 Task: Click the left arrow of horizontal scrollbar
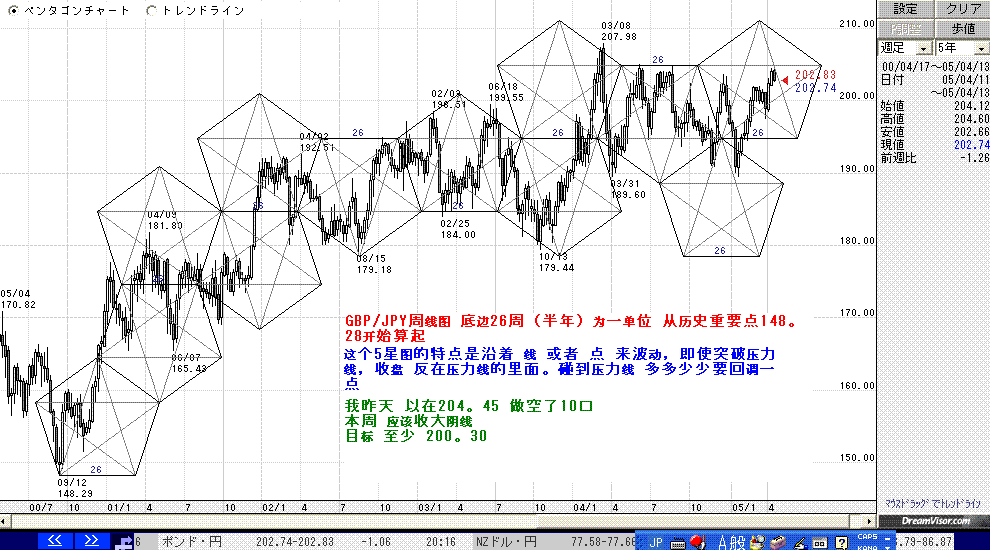pyautogui.click(x=5, y=521)
